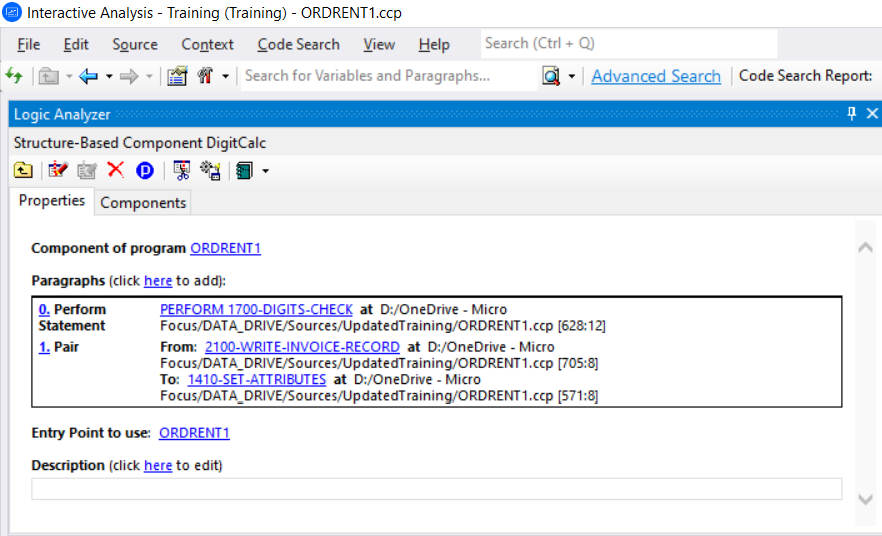Close the Logic Analyzer panel
Image resolution: width=882 pixels, height=536 pixels.
(x=872, y=114)
